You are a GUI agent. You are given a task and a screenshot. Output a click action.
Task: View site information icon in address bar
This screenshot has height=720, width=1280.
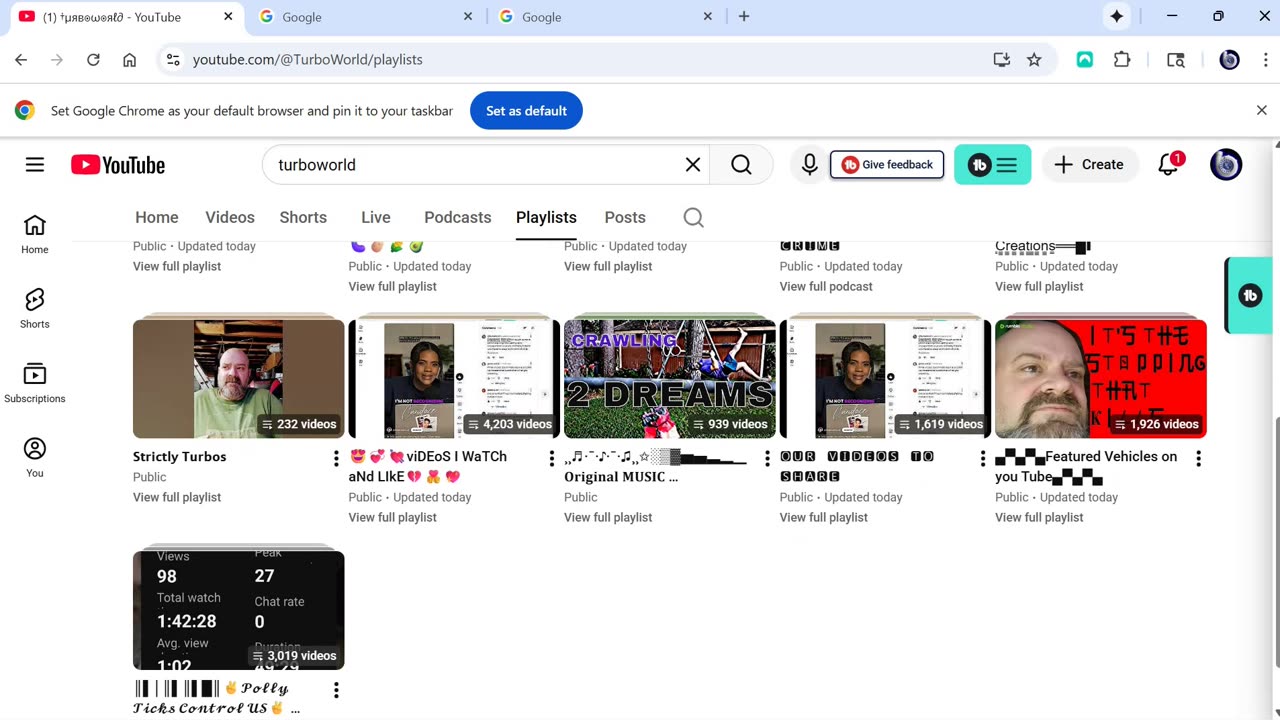pyautogui.click(x=173, y=60)
